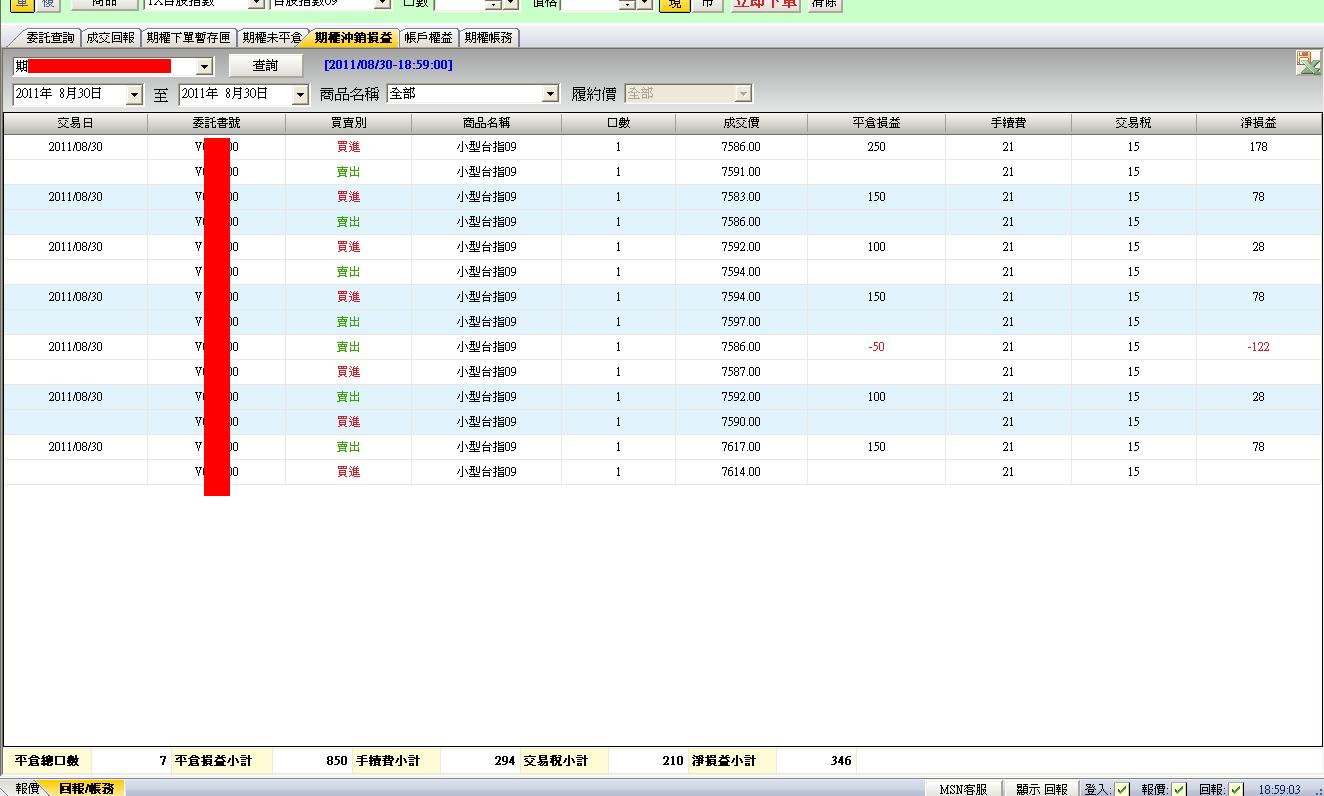1324x796 pixels.
Task: Switch to the bottom 報價 tab
Action: tap(27, 789)
